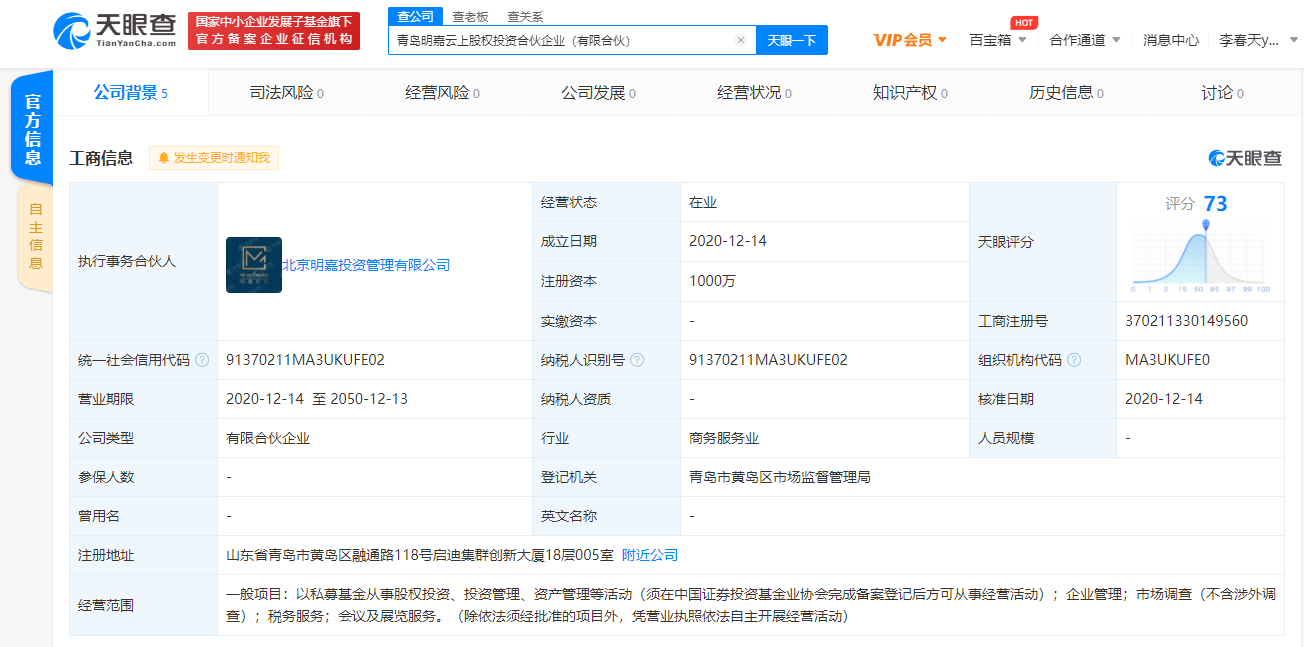Screen dimensions: 1304x647
Task: Click the 英文名称 label
Action: pyautogui.click(x=569, y=516)
